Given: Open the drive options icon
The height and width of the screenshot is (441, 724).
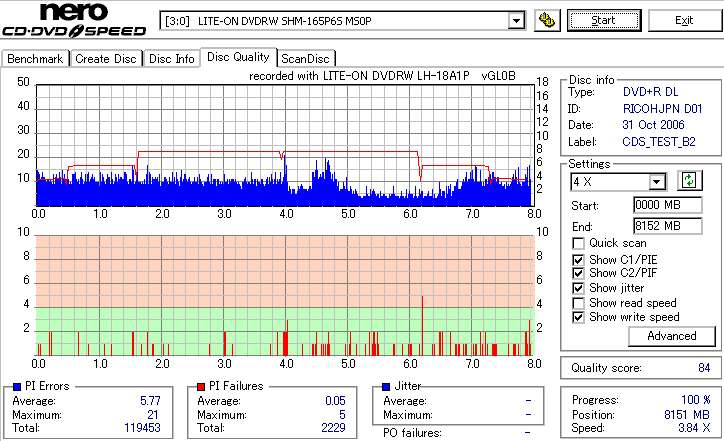Looking at the screenshot, I should pos(547,20).
